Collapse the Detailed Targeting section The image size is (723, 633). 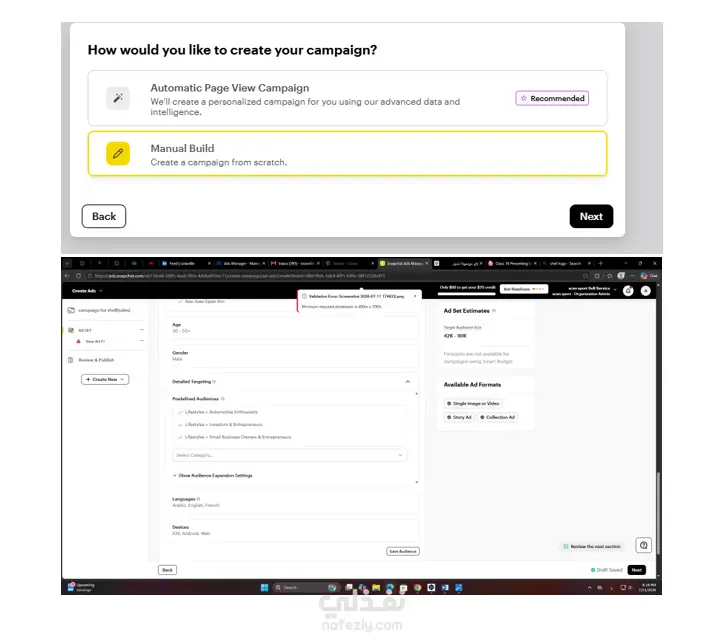[408, 382]
